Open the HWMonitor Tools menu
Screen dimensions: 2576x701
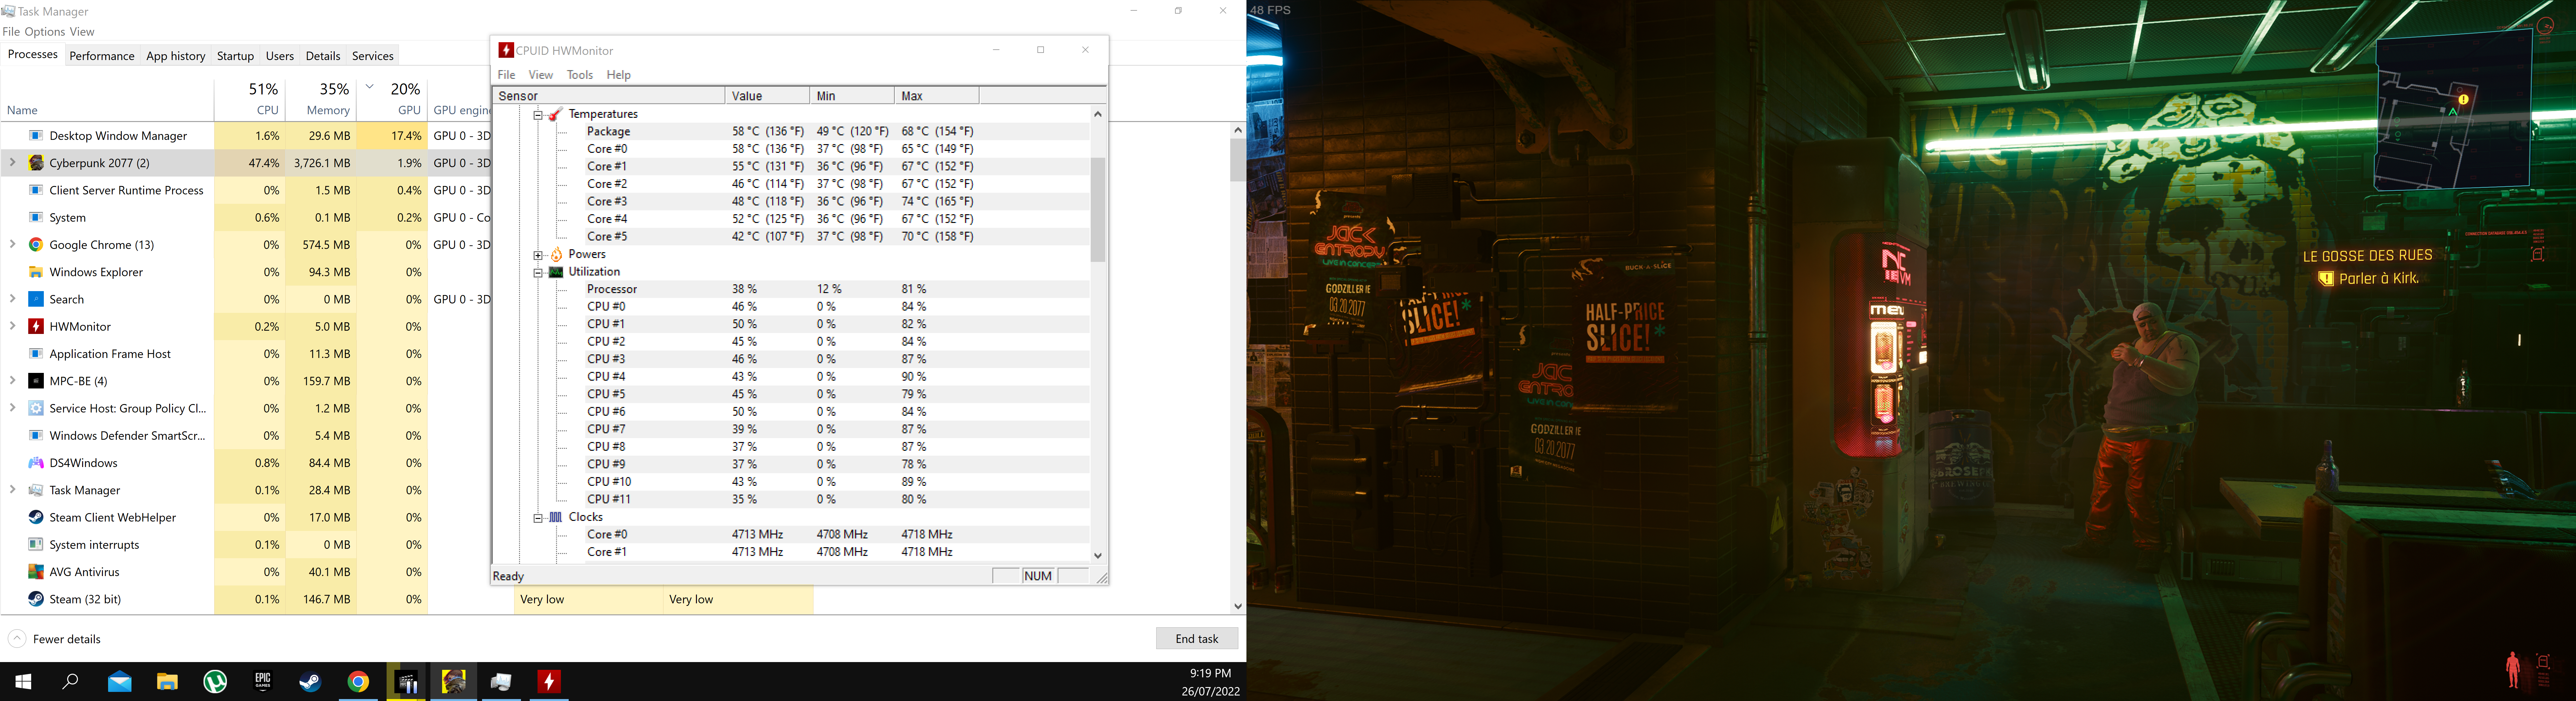coord(580,75)
